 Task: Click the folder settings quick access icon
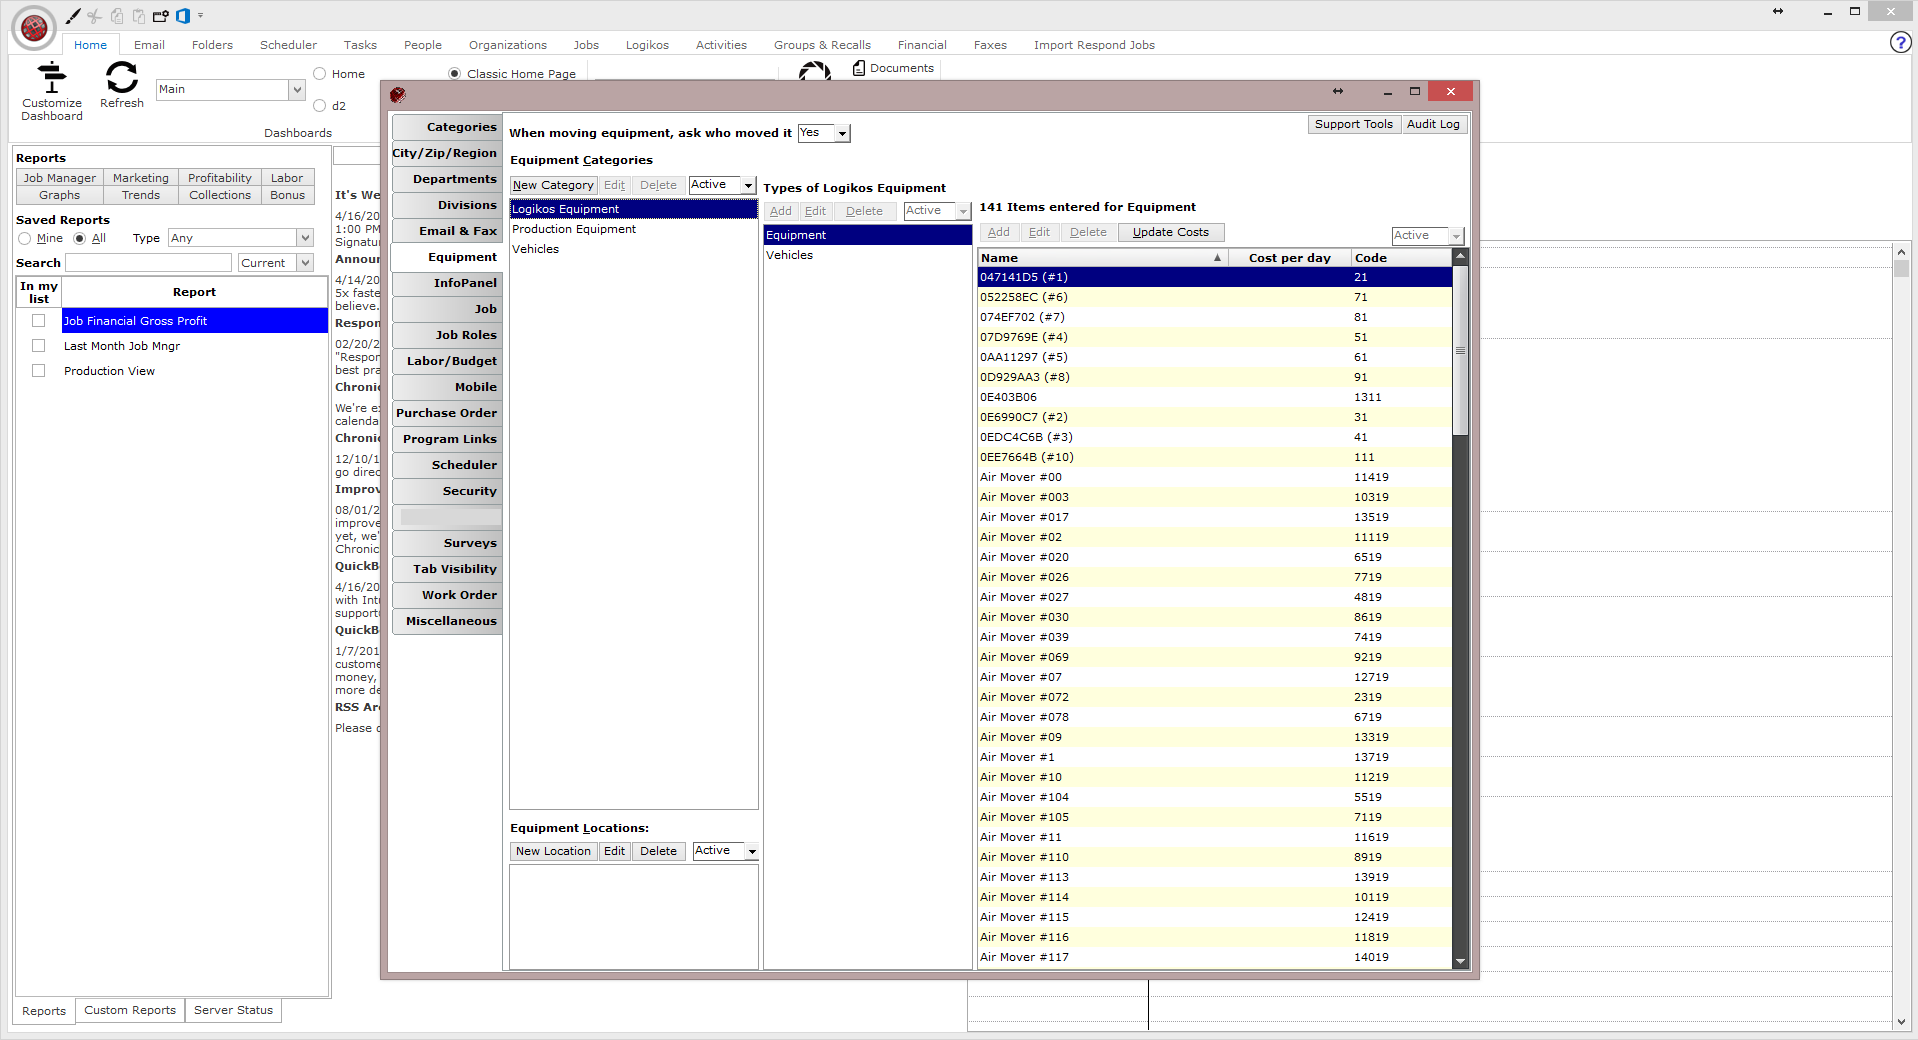[x=161, y=16]
